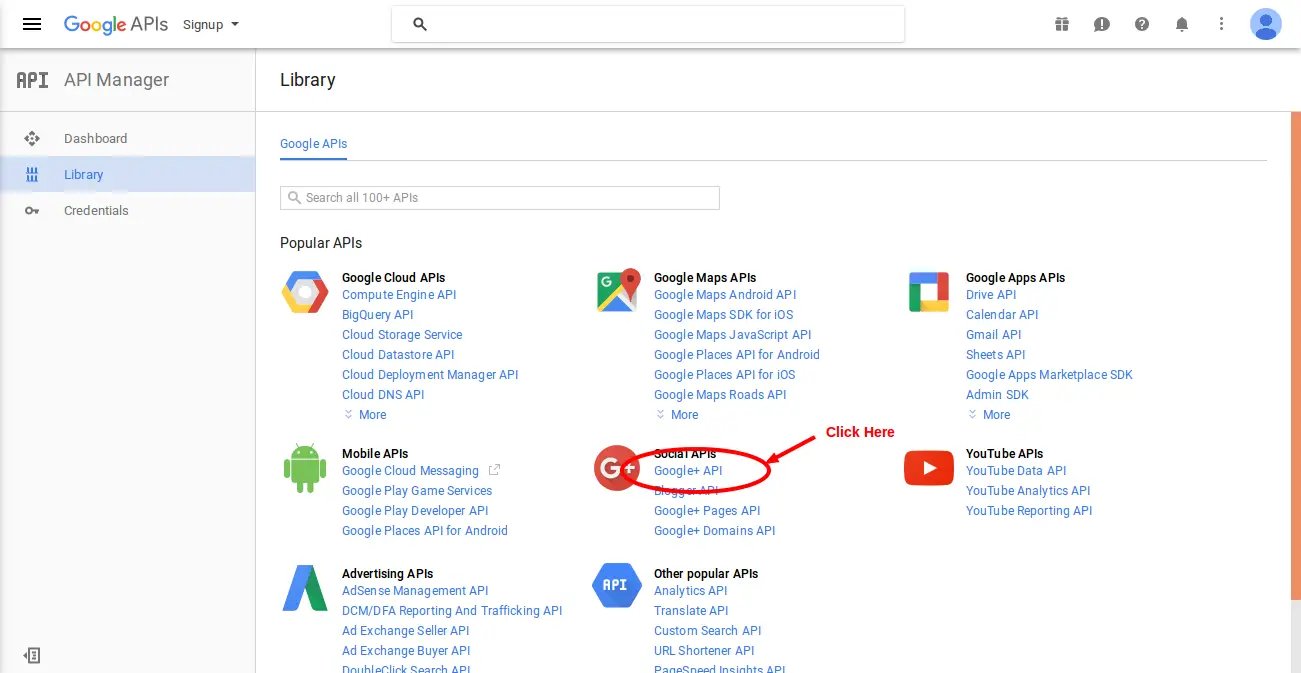The image size is (1301, 673).
Task: Click the Google Maps APIs icon
Action: [x=617, y=291]
